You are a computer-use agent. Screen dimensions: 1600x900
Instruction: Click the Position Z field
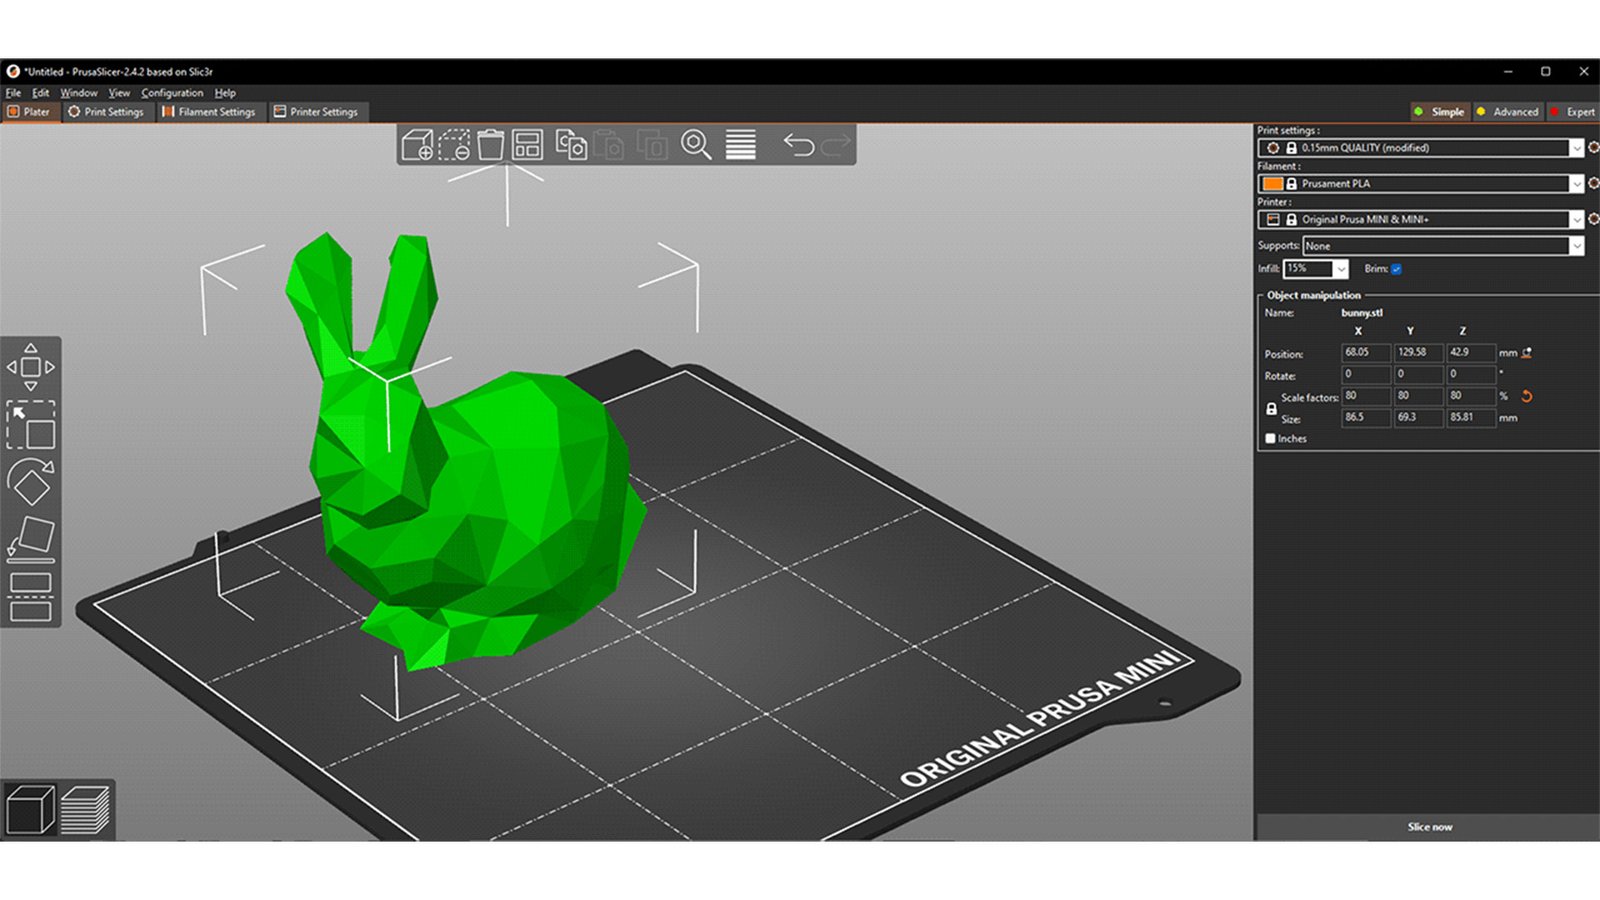coord(1471,352)
